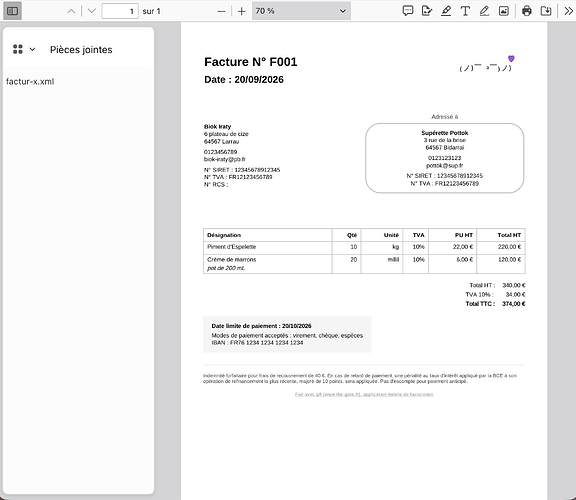Zoom in with the plus button
576x500 pixels.
click(241, 11)
